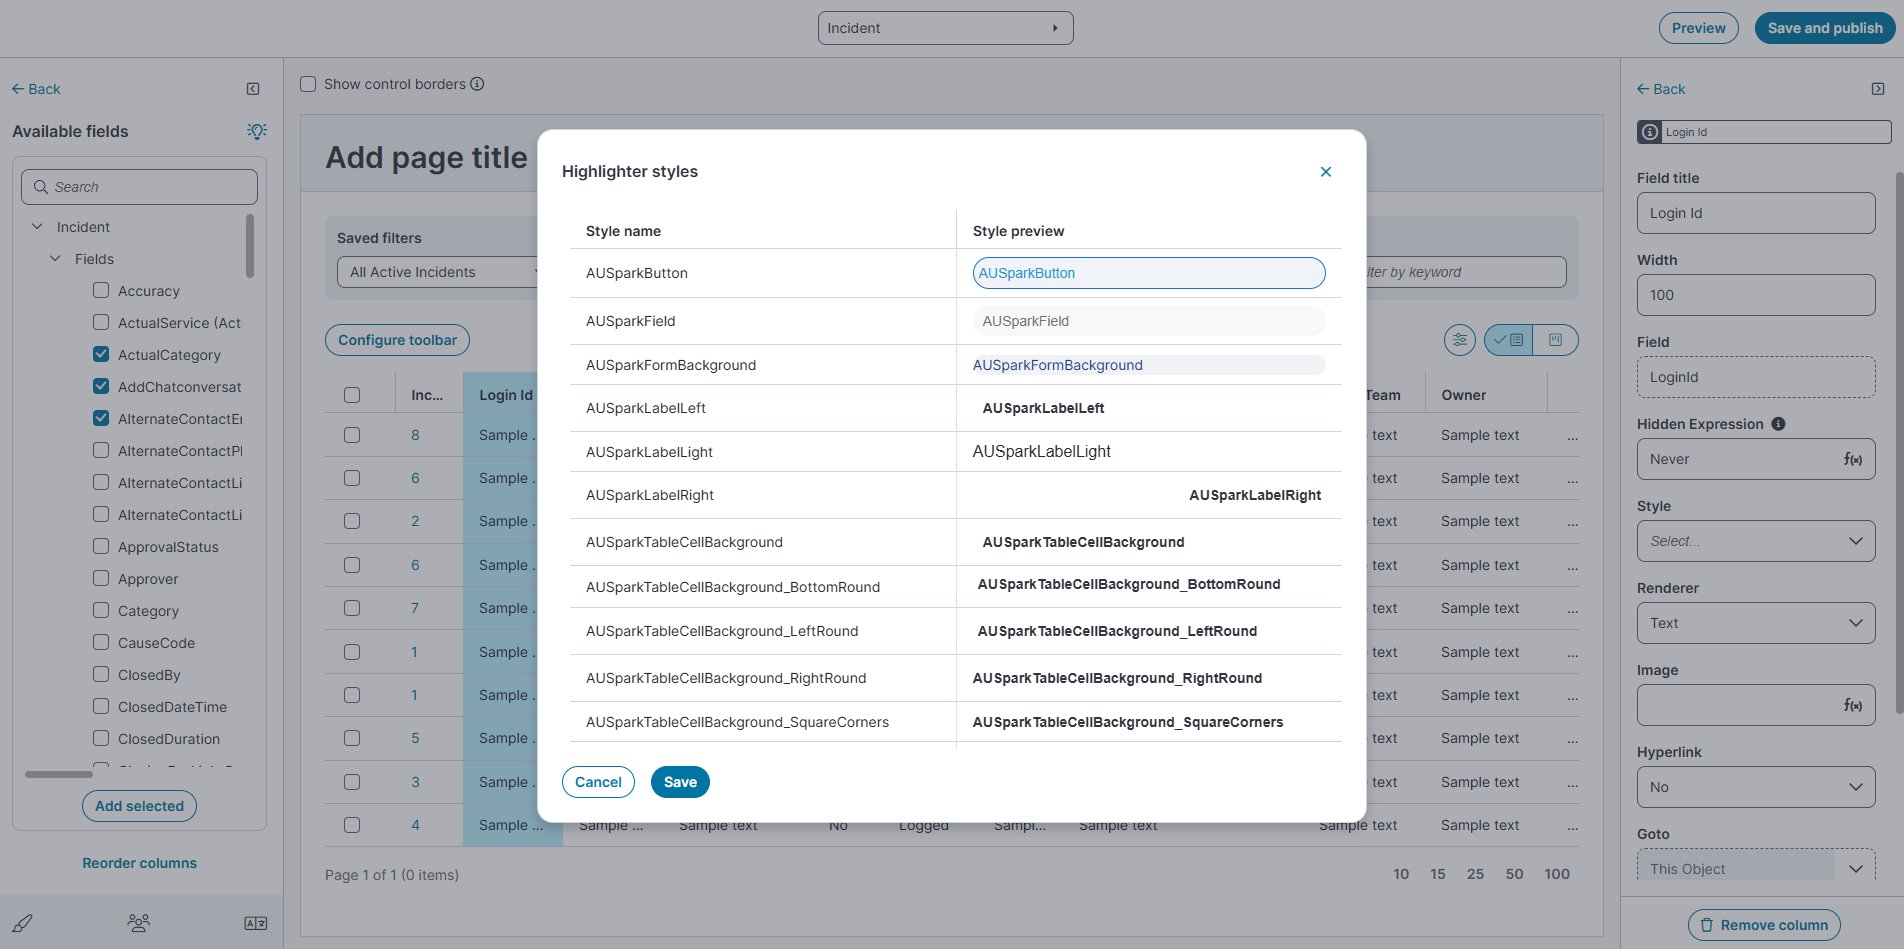The width and height of the screenshot is (1904, 949).
Task: Open row actions menu for incident 4
Action: pyautogui.click(x=1572, y=826)
